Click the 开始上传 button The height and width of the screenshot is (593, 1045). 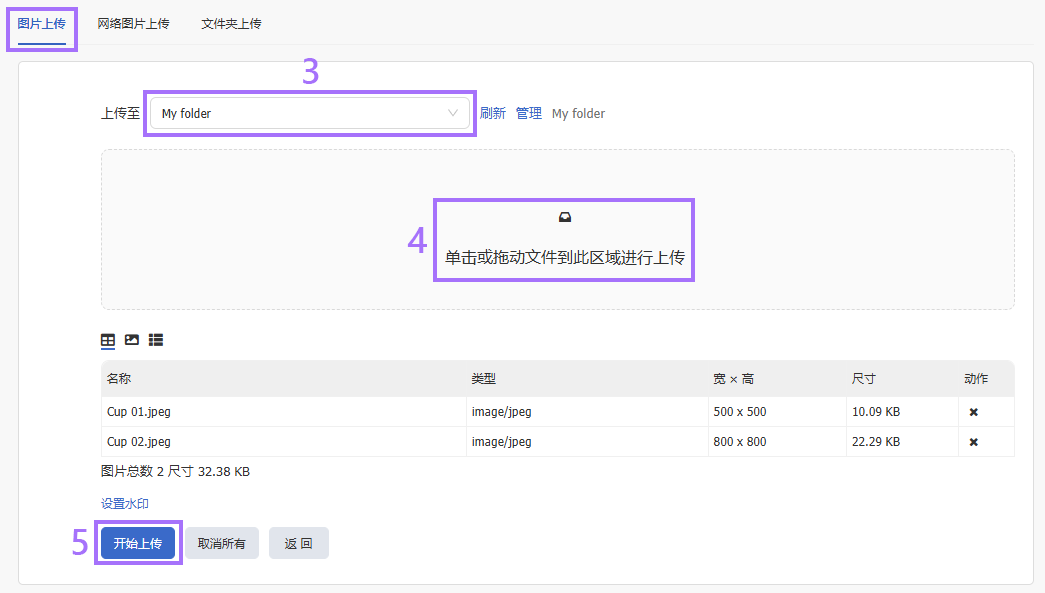pyautogui.click(x=138, y=543)
